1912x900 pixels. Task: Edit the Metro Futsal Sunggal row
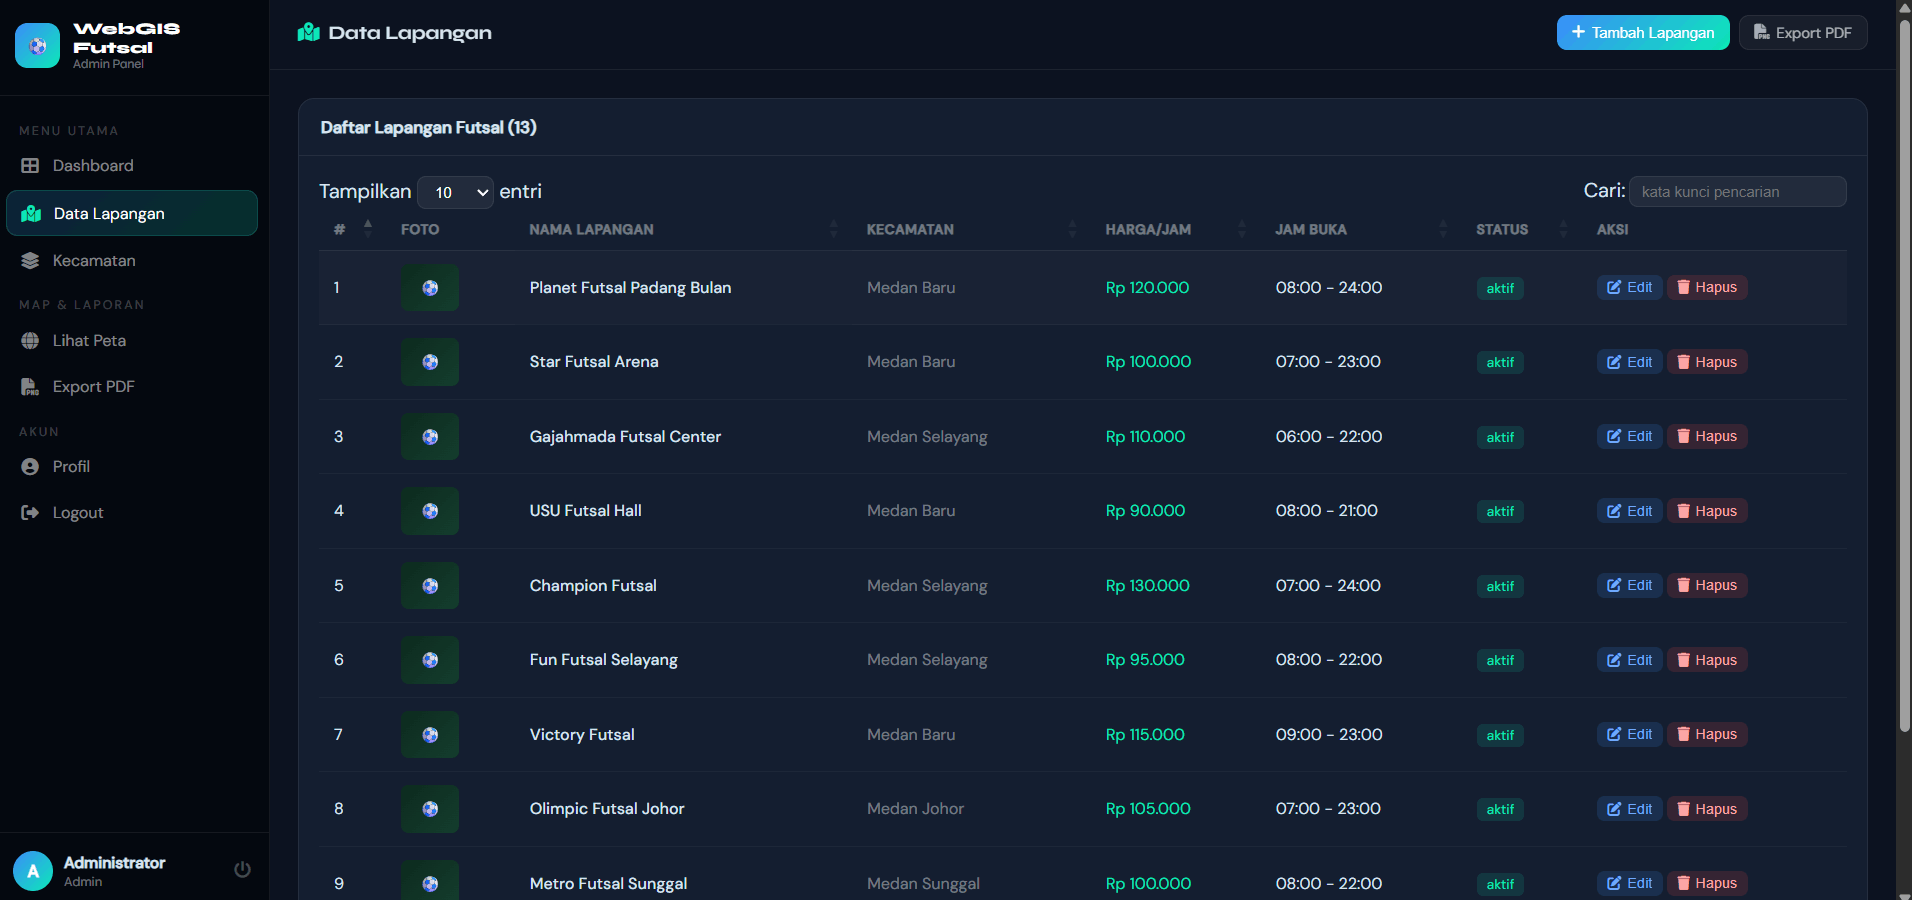click(1629, 883)
